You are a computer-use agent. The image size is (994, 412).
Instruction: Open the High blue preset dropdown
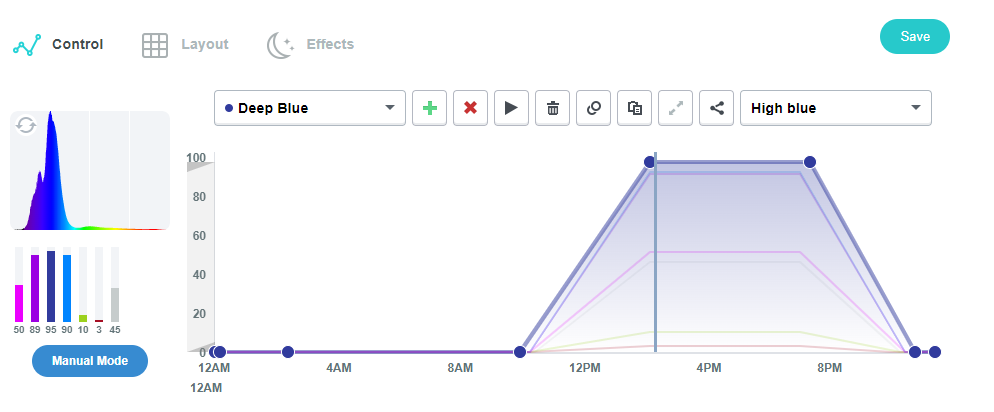(835, 108)
